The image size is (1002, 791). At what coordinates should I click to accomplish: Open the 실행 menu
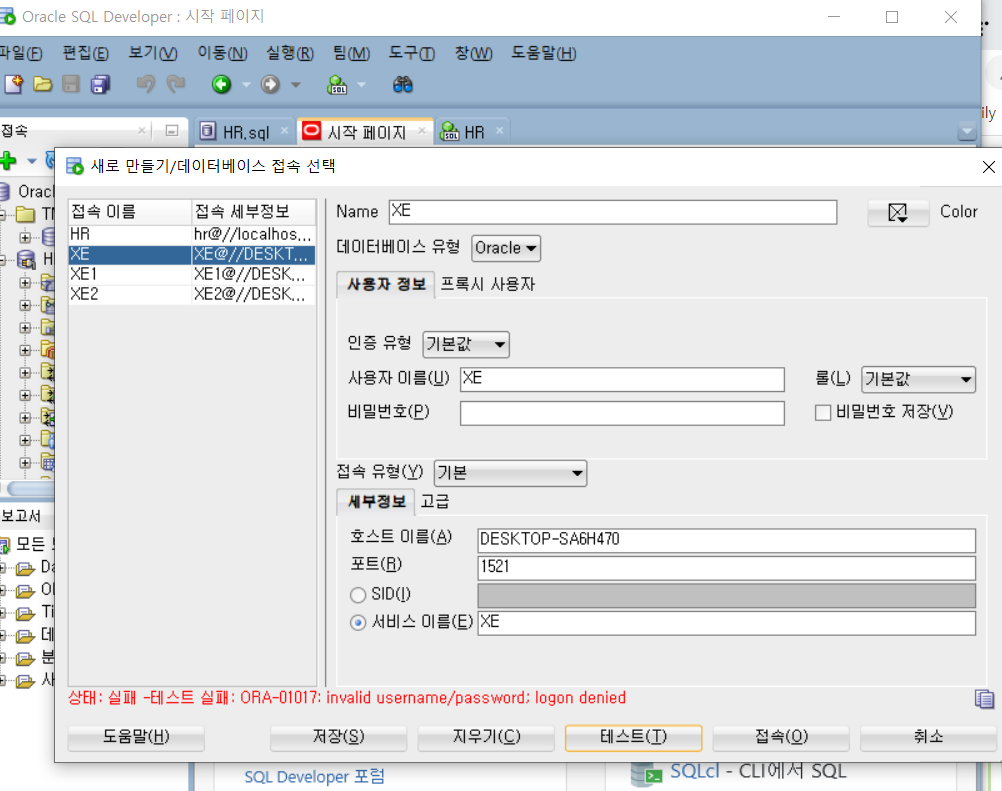[290, 53]
